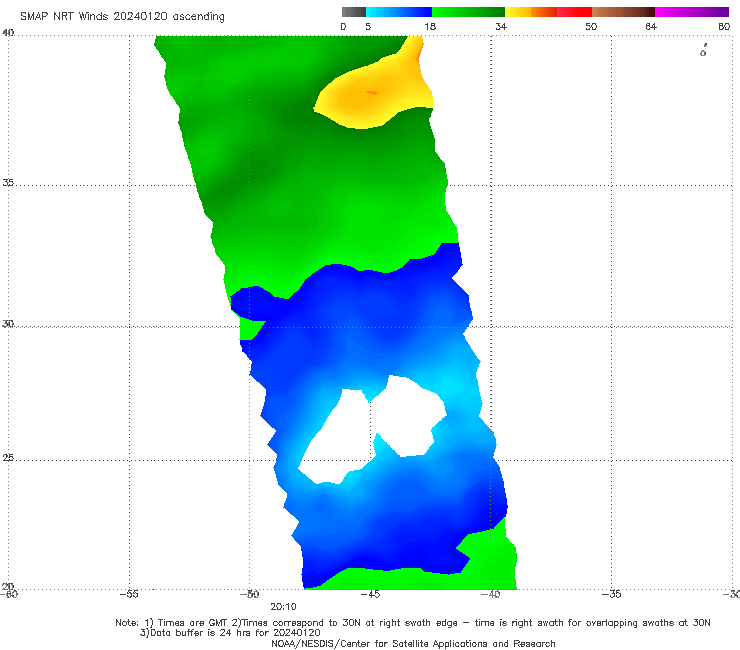Click the '5' label under the color bar

(x=368, y=27)
